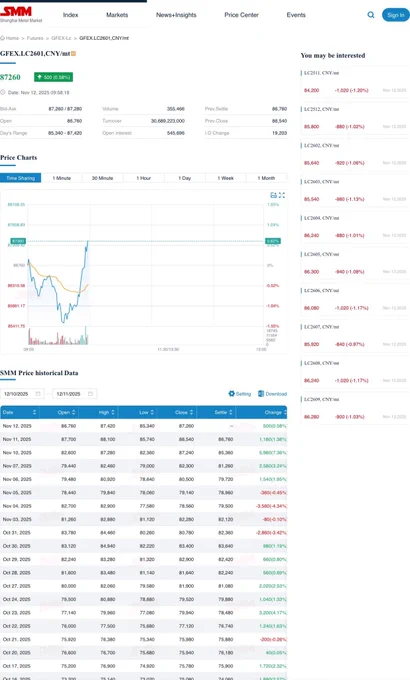410x680 pixels.
Task: Click the Nov 11, 2025 table row date
Action: click(x=17, y=439)
